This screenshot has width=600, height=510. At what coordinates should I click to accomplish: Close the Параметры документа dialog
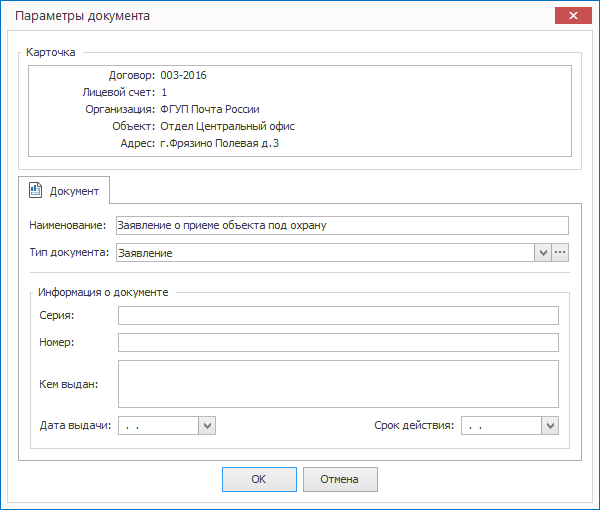point(573,16)
